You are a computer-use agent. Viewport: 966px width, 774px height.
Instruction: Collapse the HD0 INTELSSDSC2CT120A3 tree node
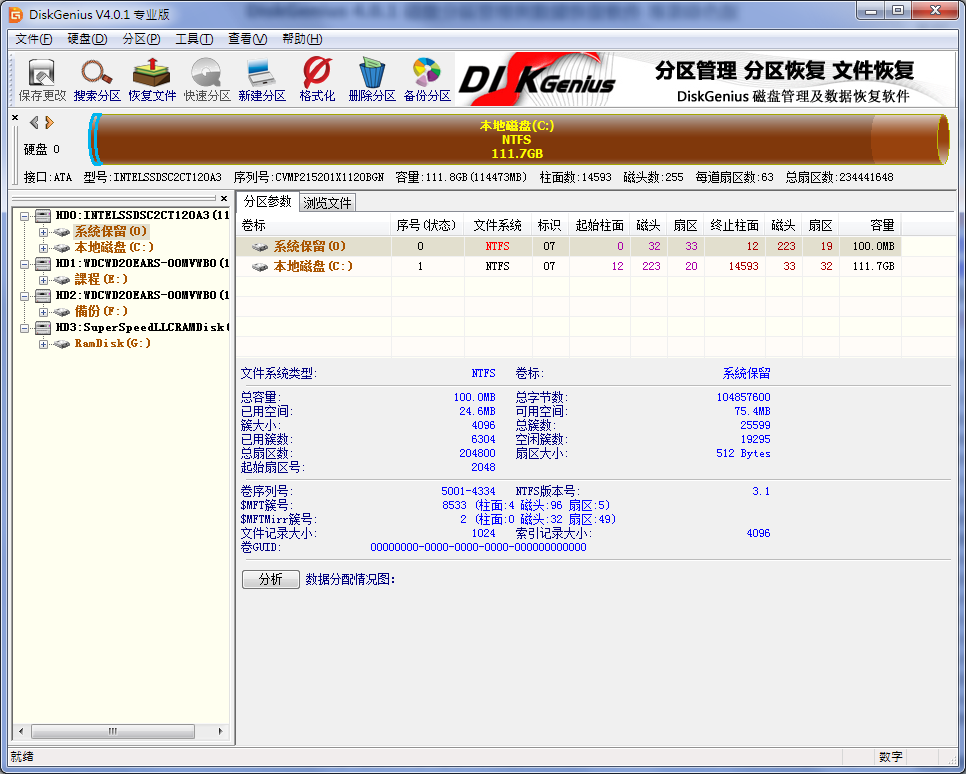(x=25, y=216)
